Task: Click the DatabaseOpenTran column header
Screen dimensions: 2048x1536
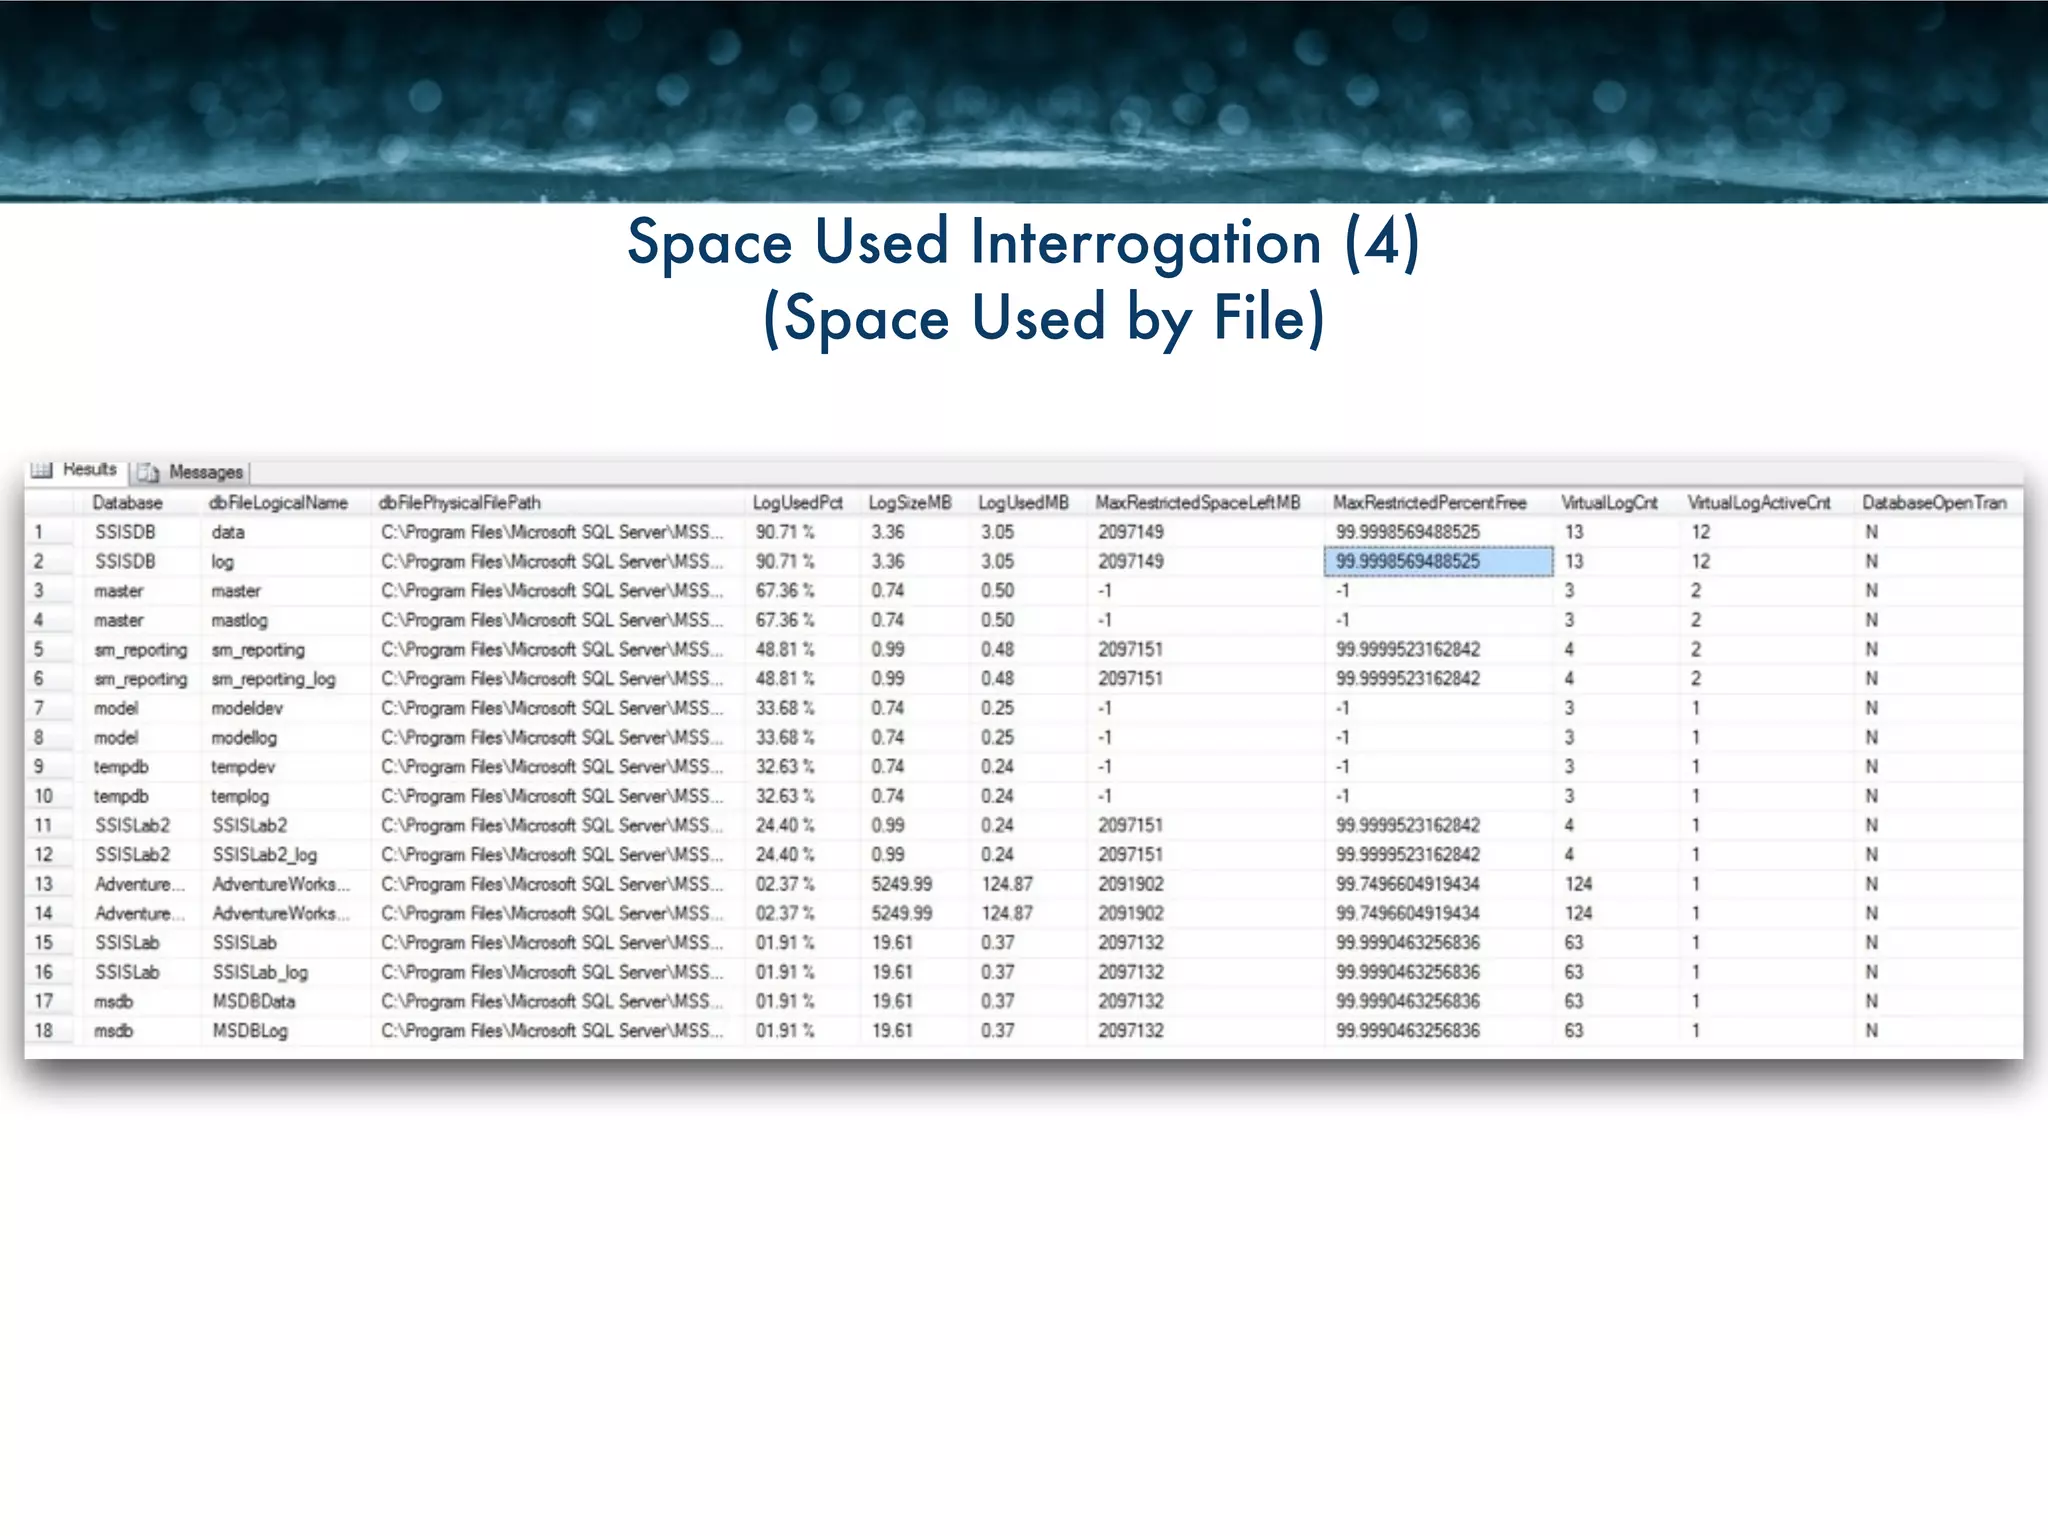Action: [x=1933, y=503]
